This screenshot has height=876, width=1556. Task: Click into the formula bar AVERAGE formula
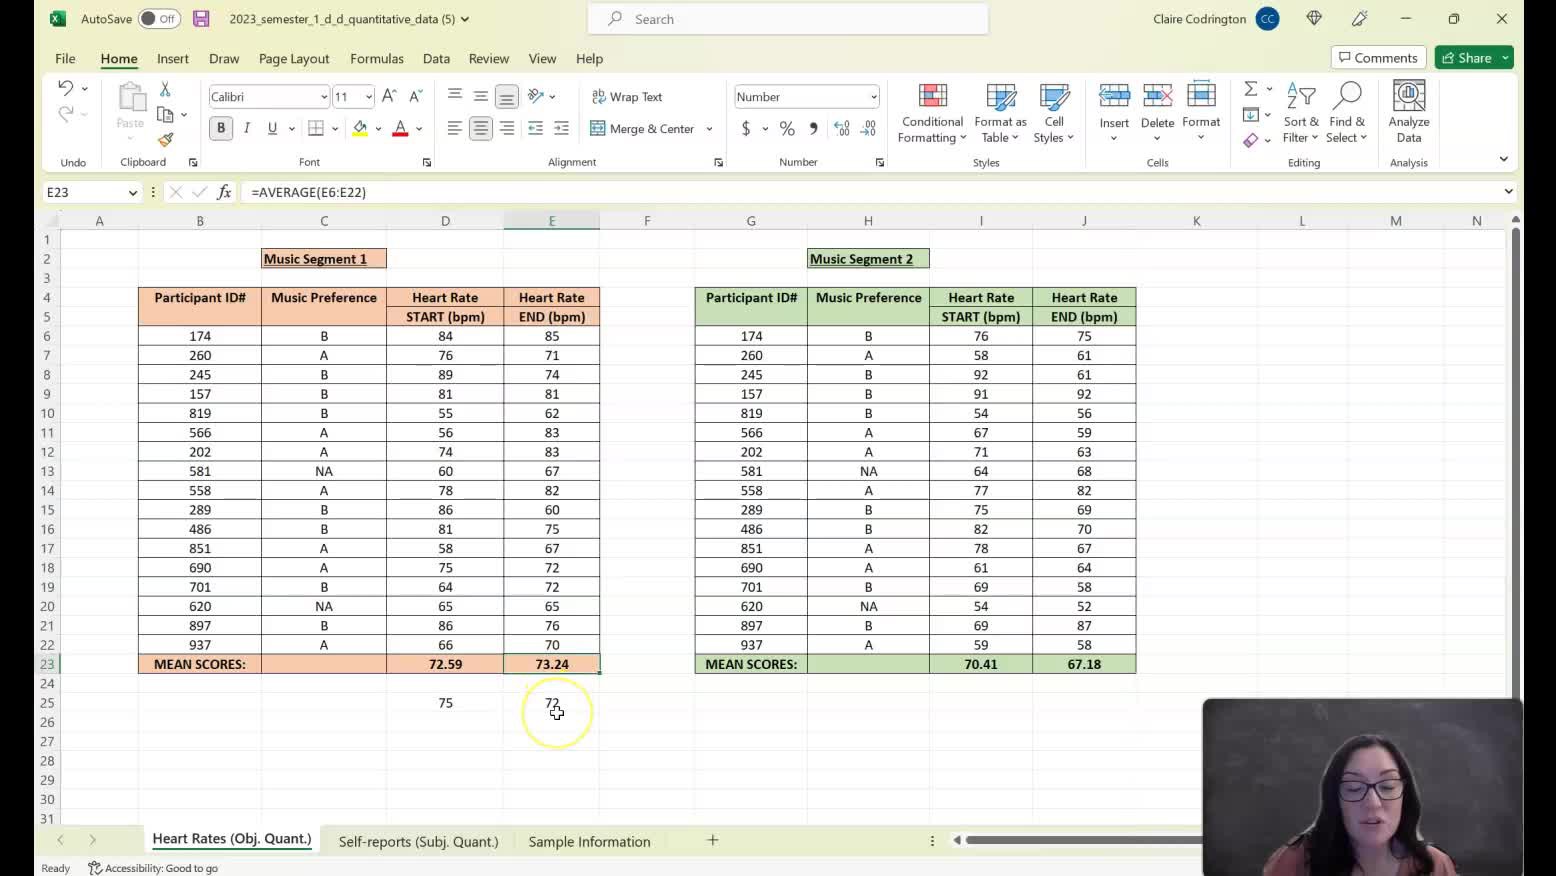[x=309, y=192]
